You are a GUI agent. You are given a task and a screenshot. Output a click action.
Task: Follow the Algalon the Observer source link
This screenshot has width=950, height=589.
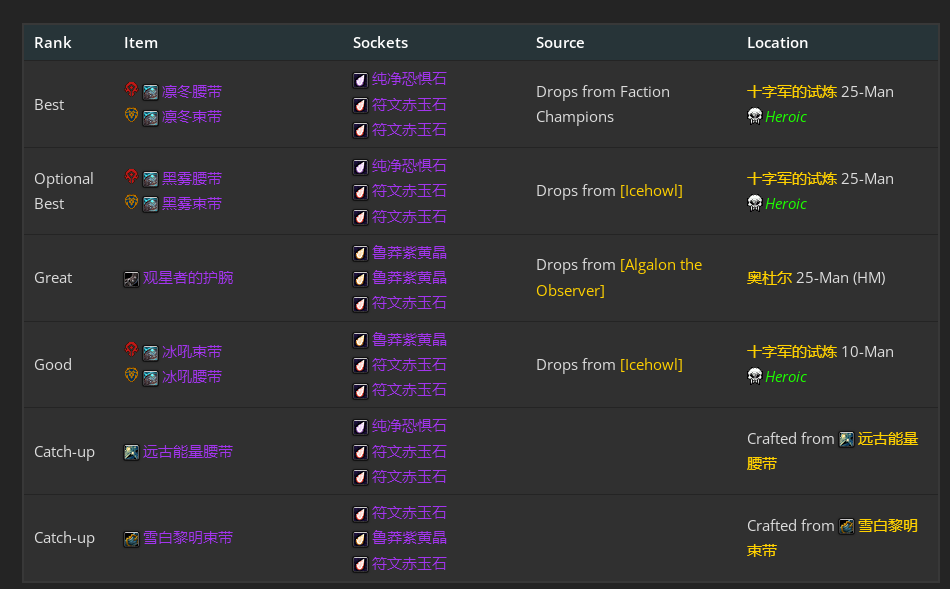pos(661,265)
